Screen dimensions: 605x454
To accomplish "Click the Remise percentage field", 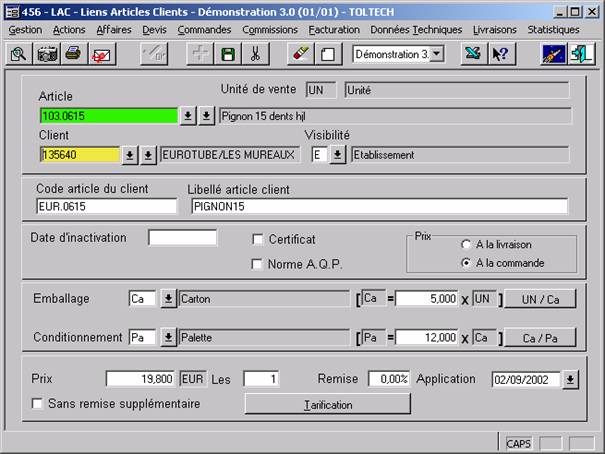I will [389, 379].
